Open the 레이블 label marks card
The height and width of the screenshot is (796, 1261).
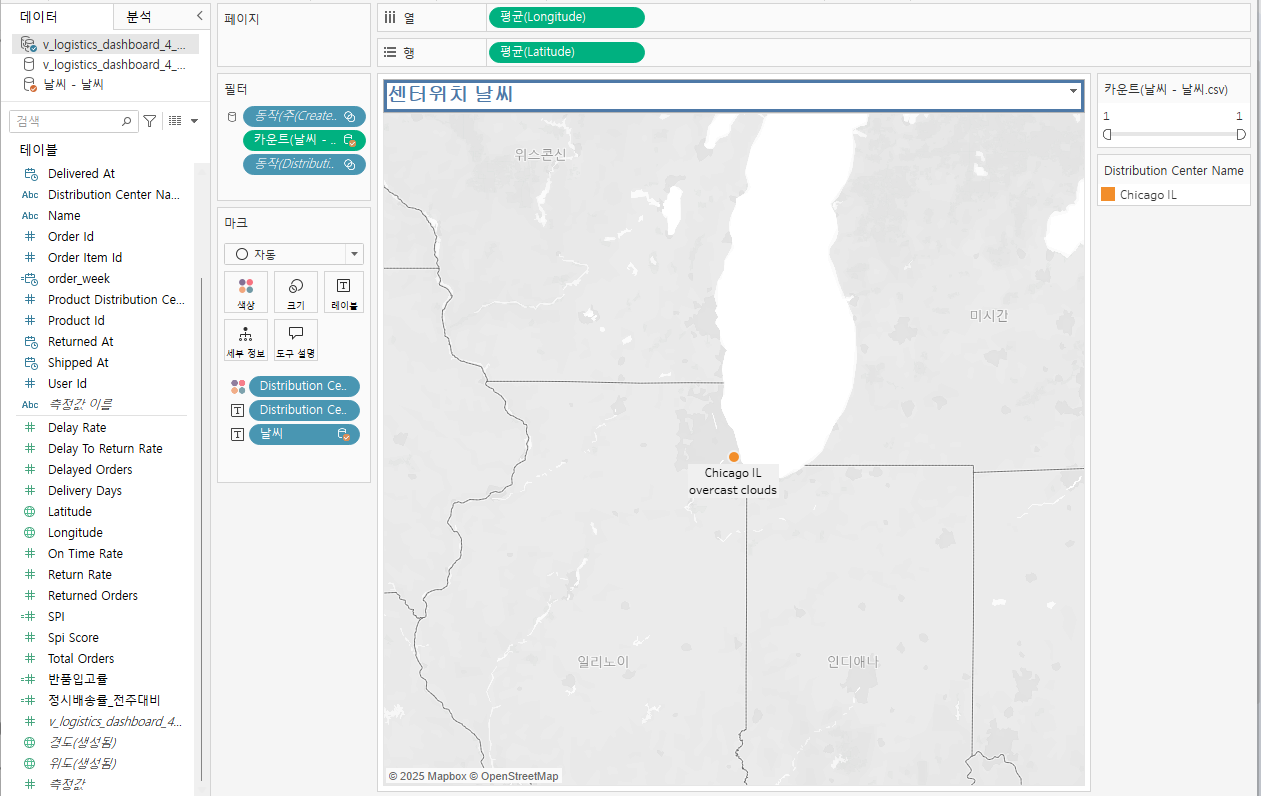(344, 292)
